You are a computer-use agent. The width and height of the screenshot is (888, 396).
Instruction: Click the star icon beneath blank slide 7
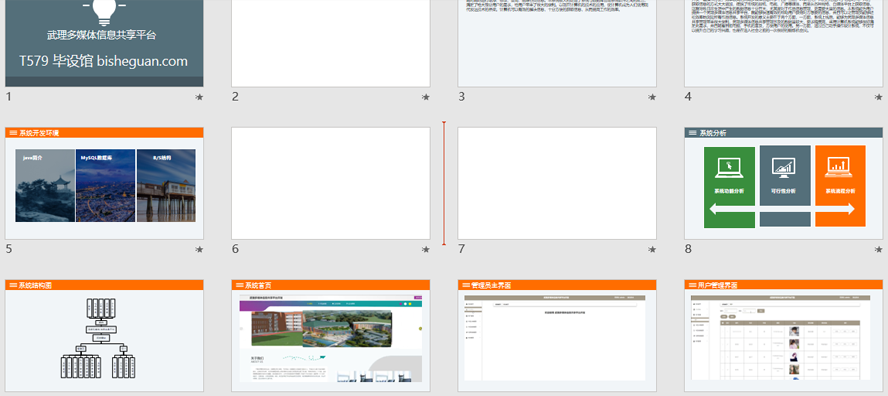click(652, 249)
